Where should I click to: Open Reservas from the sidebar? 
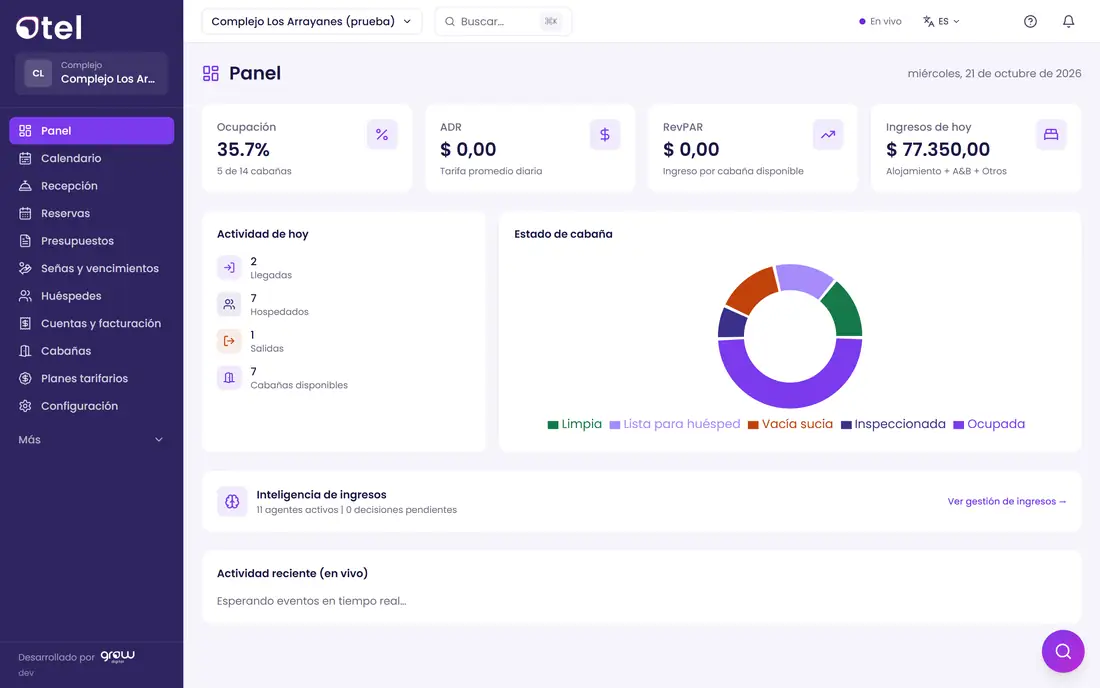91,213
